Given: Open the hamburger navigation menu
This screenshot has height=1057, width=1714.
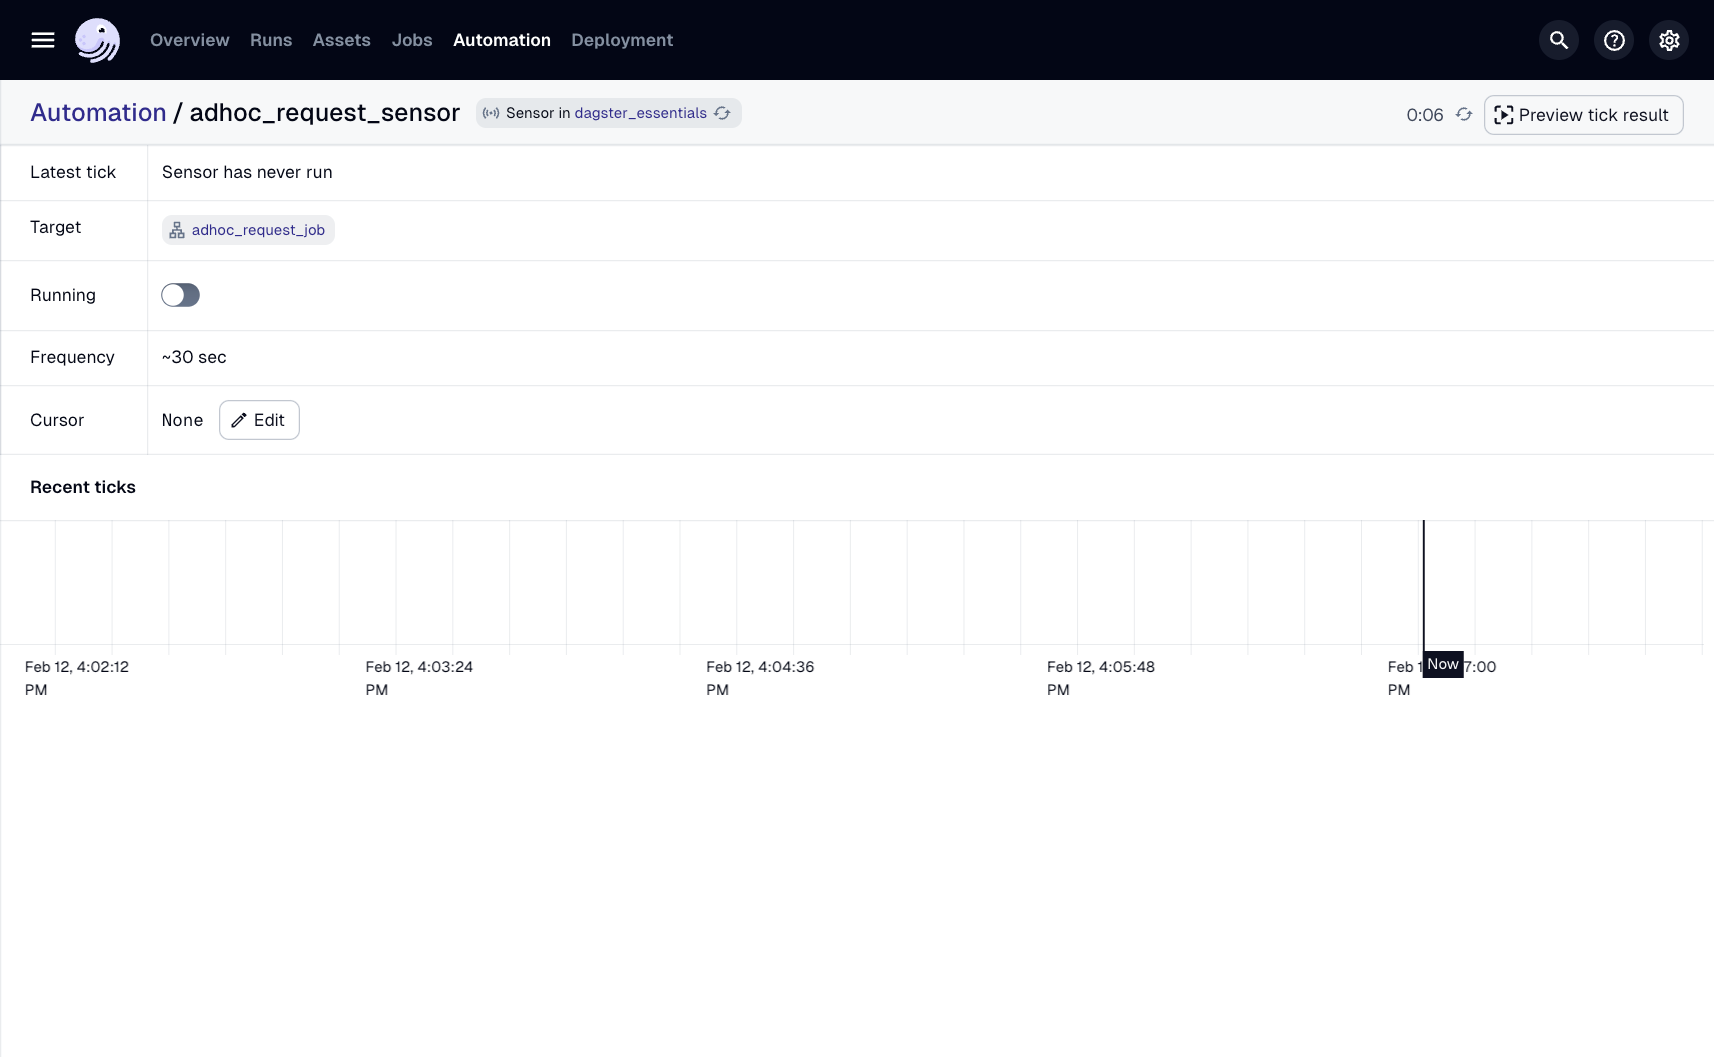Looking at the screenshot, I should point(43,40).
